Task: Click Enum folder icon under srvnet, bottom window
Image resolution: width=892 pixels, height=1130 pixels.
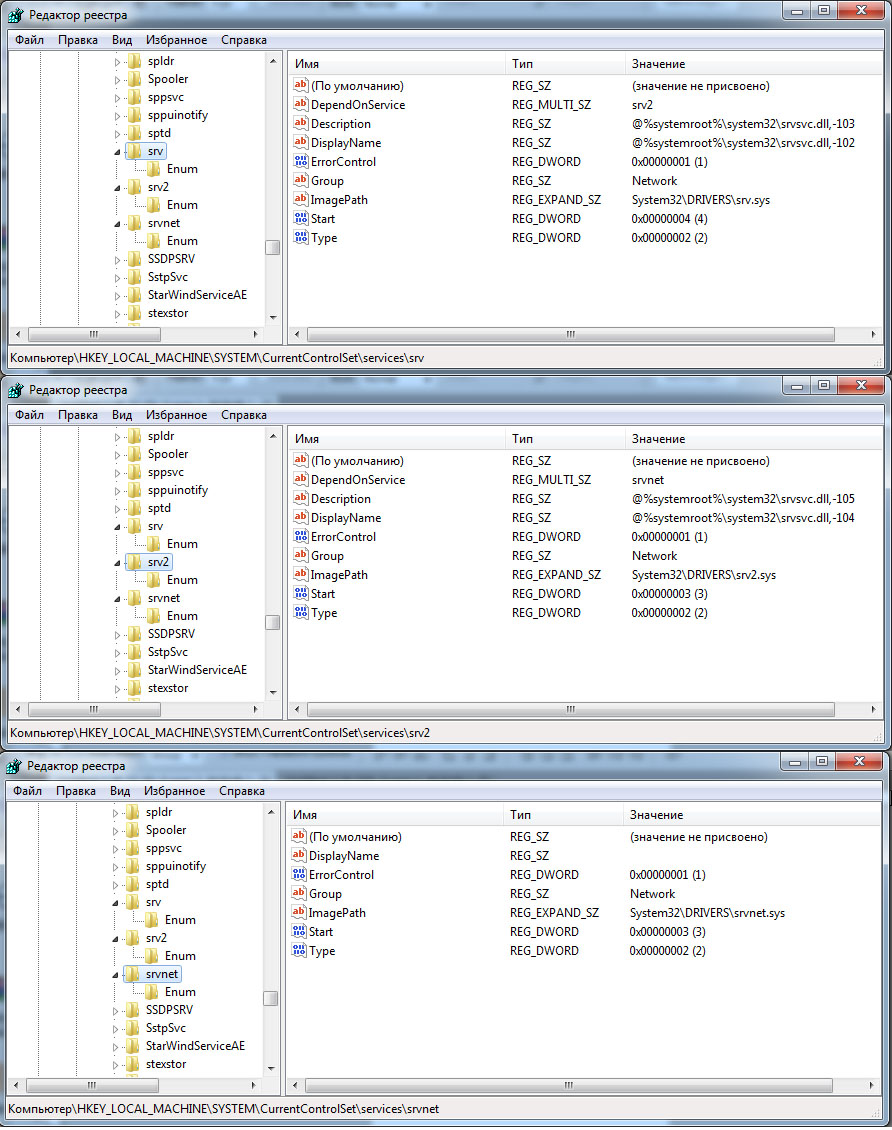Action: pos(151,992)
